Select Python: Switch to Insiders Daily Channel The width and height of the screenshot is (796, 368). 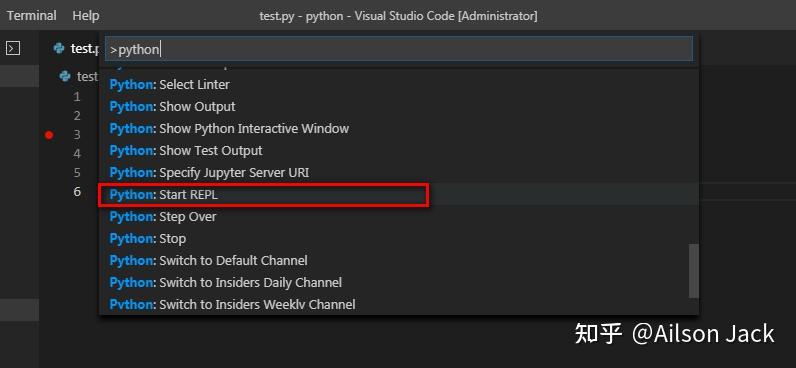tap(399, 282)
